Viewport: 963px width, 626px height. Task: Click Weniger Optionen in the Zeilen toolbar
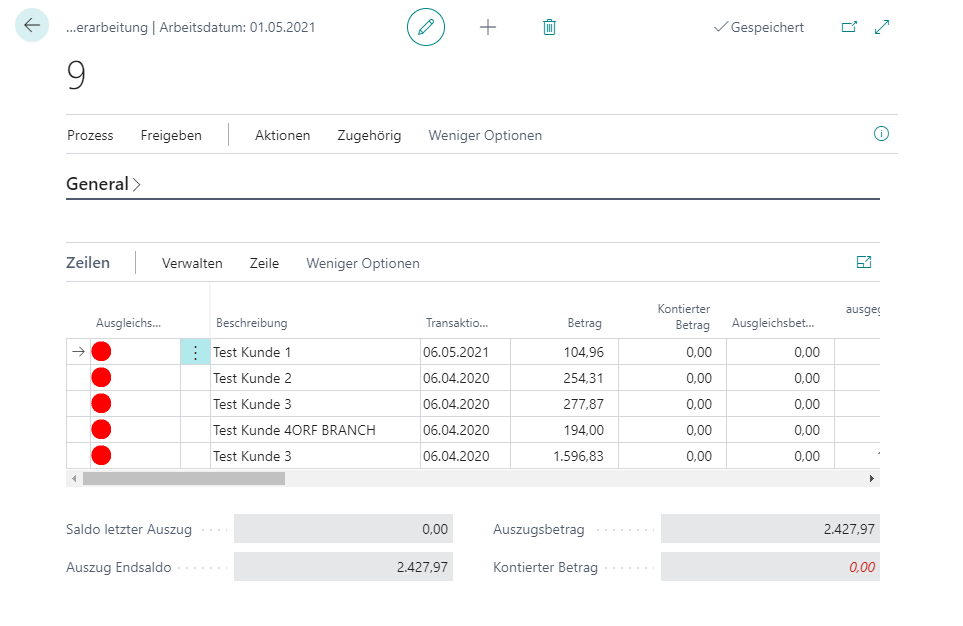[x=363, y=263]
